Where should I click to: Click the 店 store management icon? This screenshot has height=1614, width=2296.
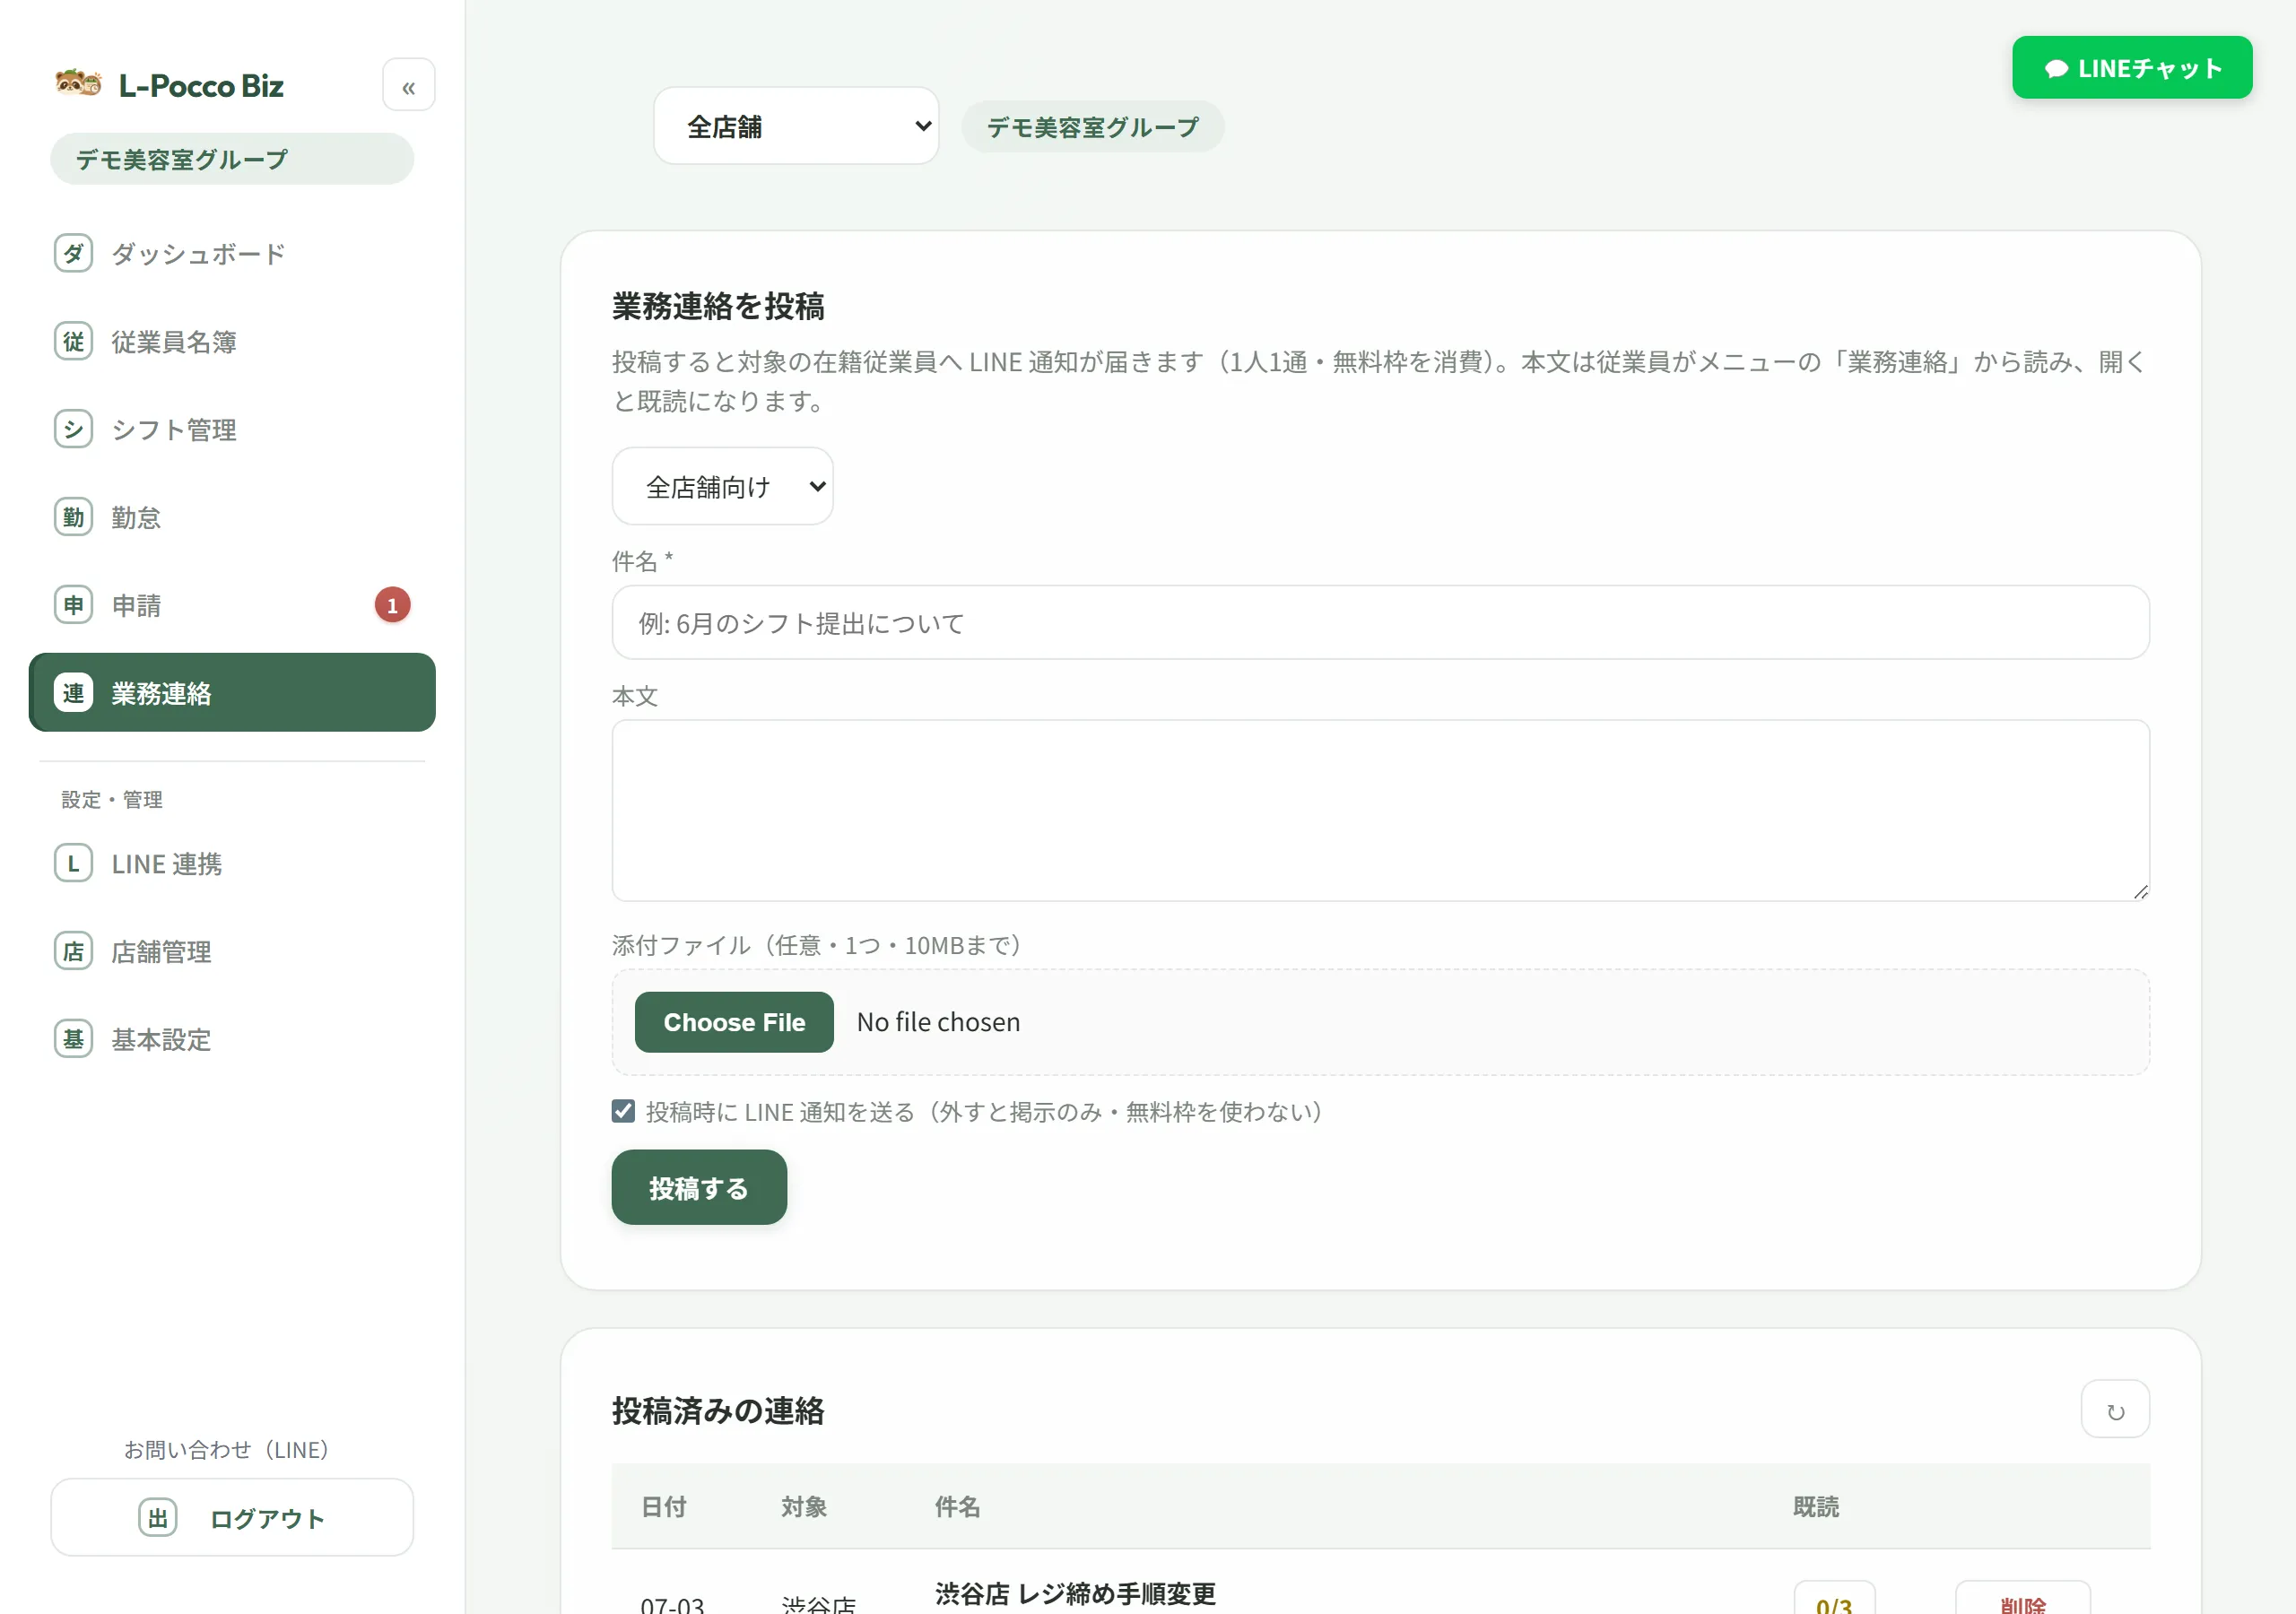click(73, 952)
